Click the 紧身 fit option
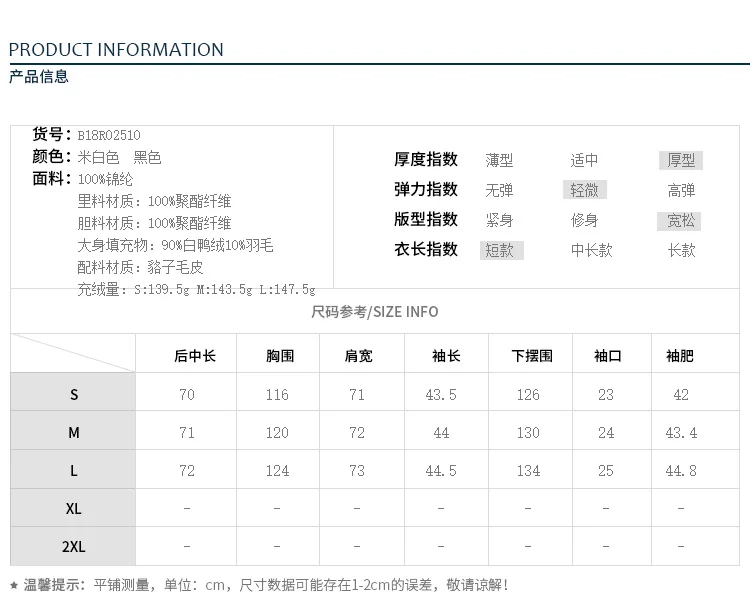 point(499,220)
